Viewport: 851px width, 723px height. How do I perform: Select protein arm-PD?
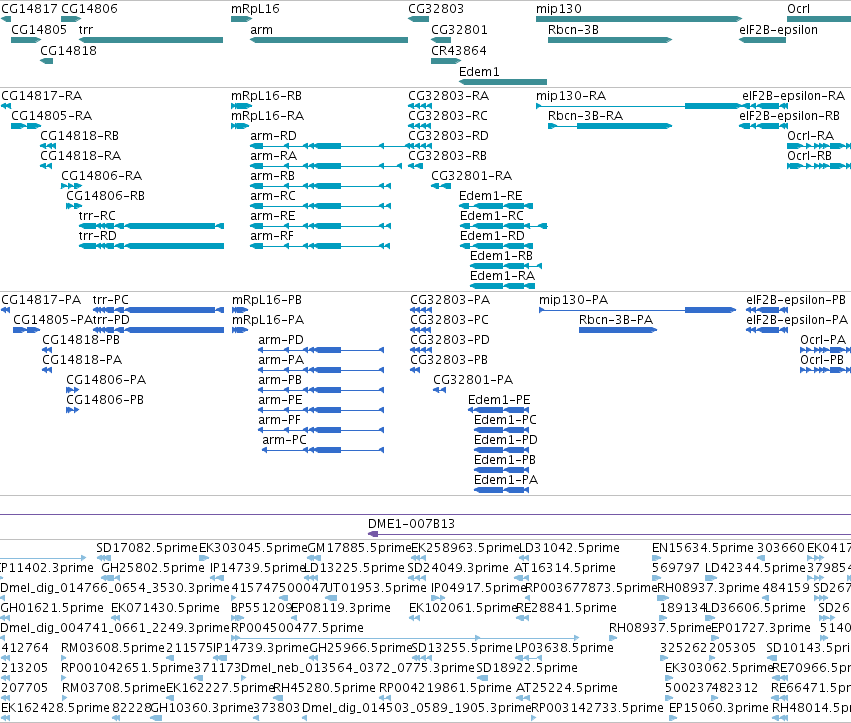tap(321, 350)
